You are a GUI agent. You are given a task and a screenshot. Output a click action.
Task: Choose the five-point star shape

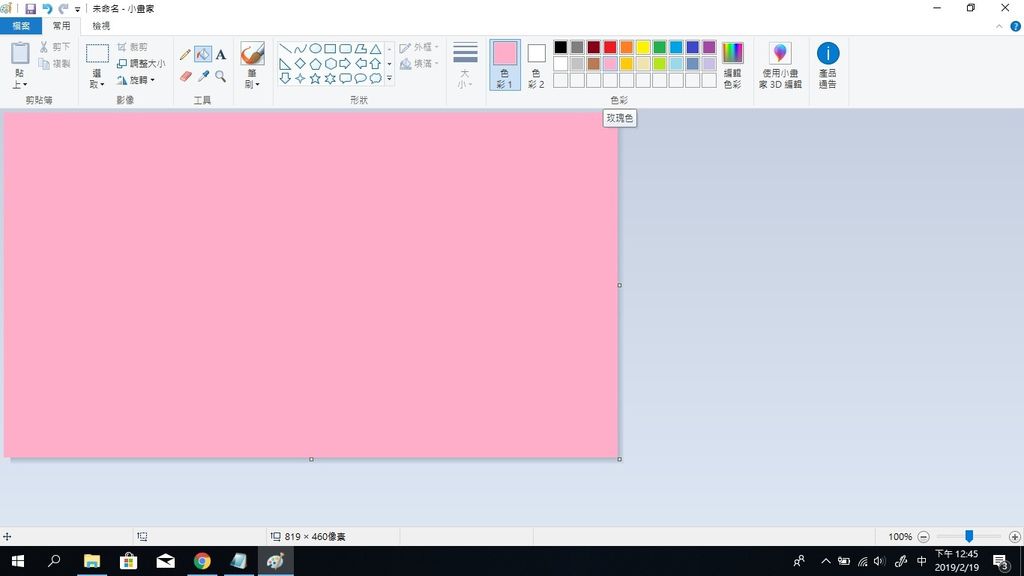pos(315,78)
